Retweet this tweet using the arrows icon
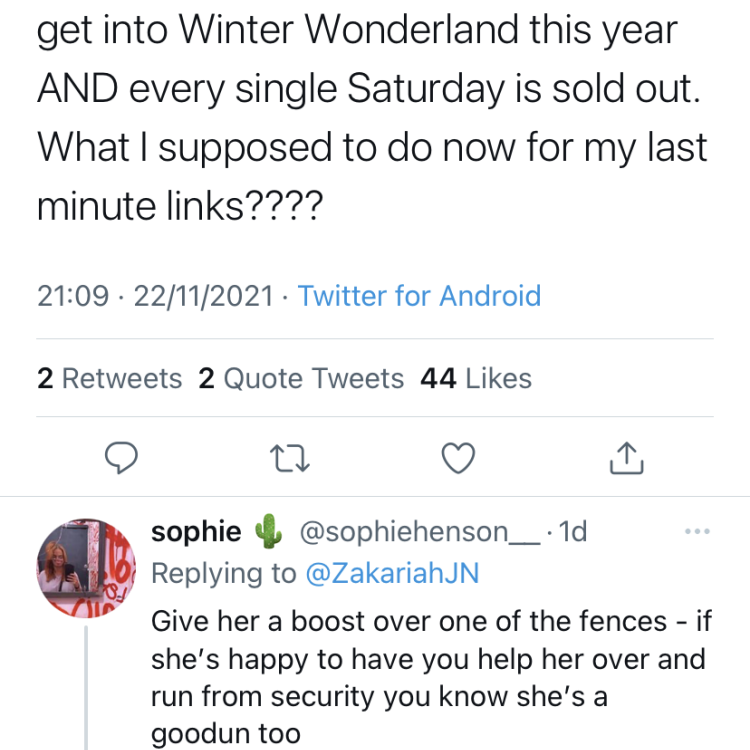This screenshot has height=750, width=750. tap(289, 457)
